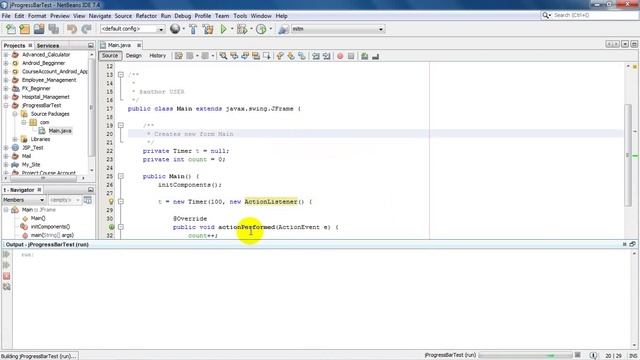Click the Shift Line Right icon
640x360 pixels.
(x=327, y=56)
